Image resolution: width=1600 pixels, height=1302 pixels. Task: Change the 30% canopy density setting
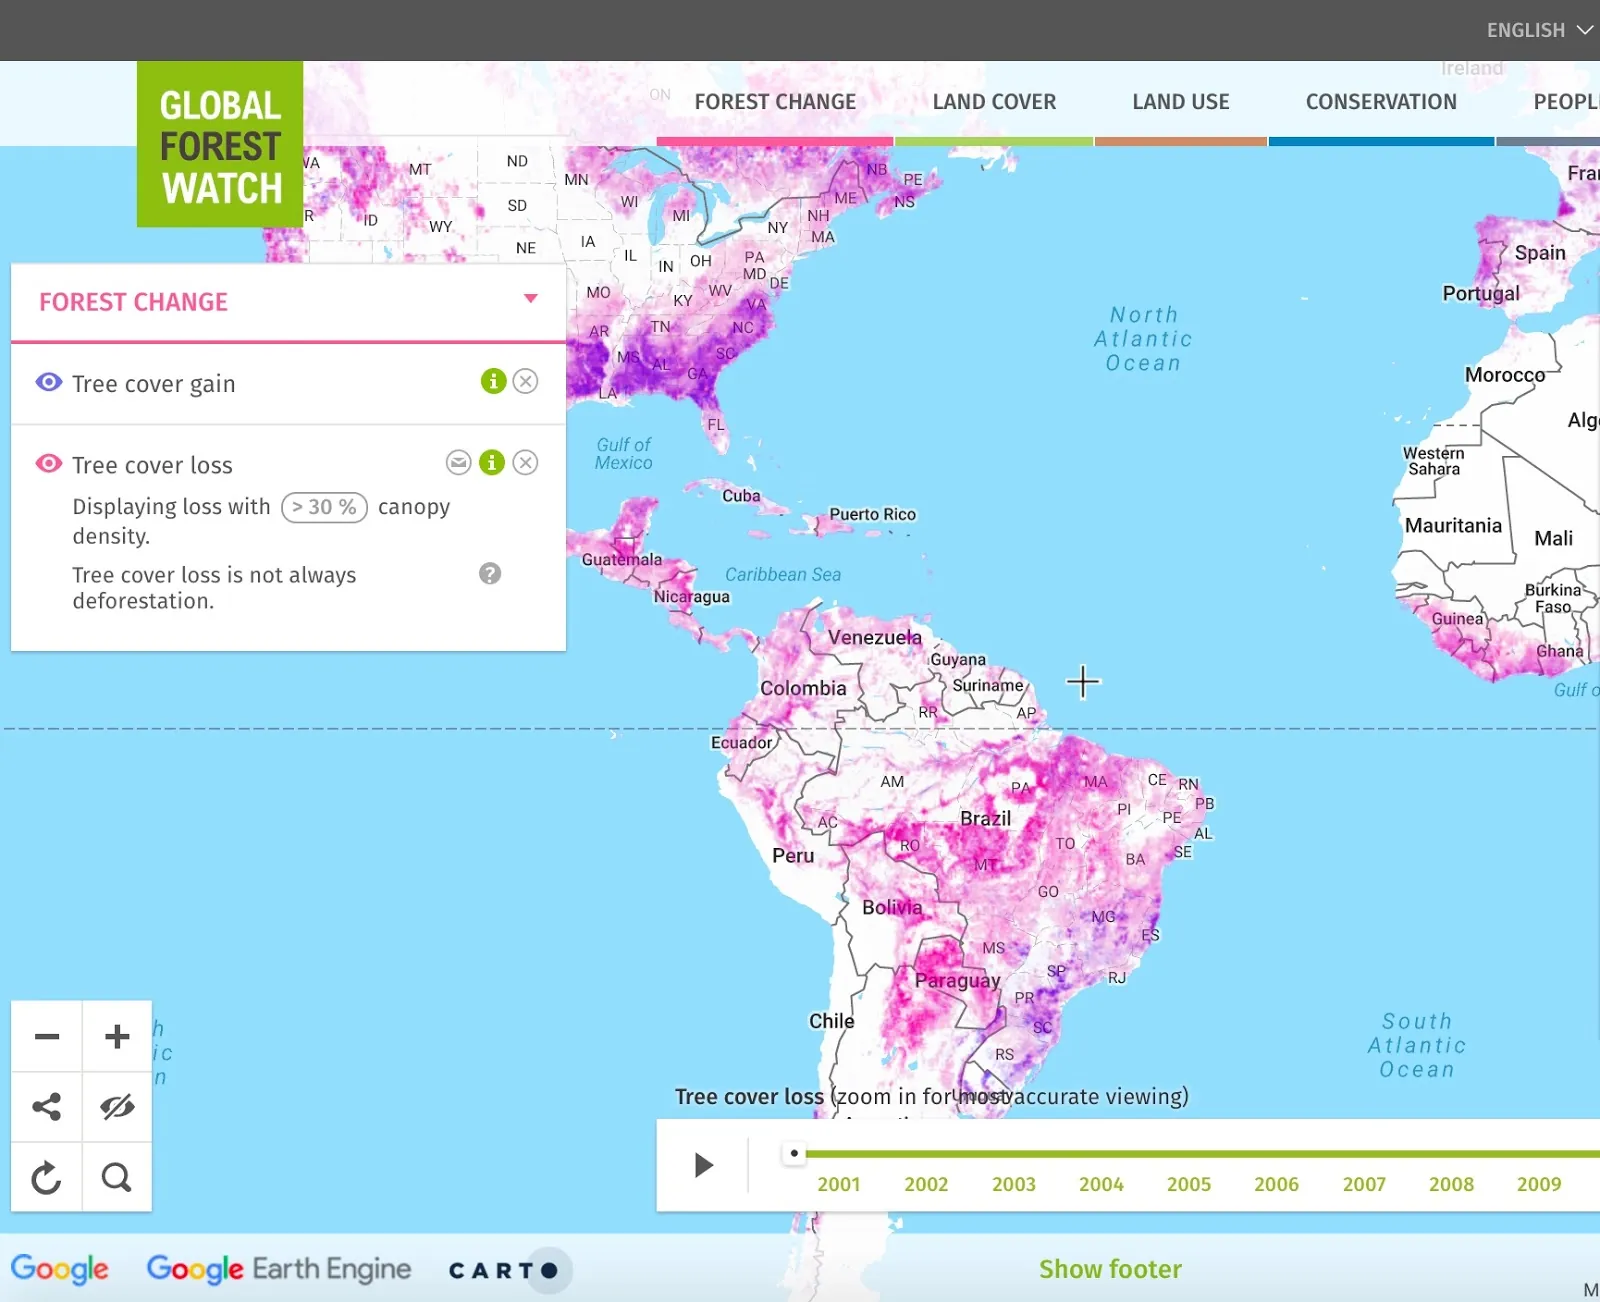(x=323, y=507)
